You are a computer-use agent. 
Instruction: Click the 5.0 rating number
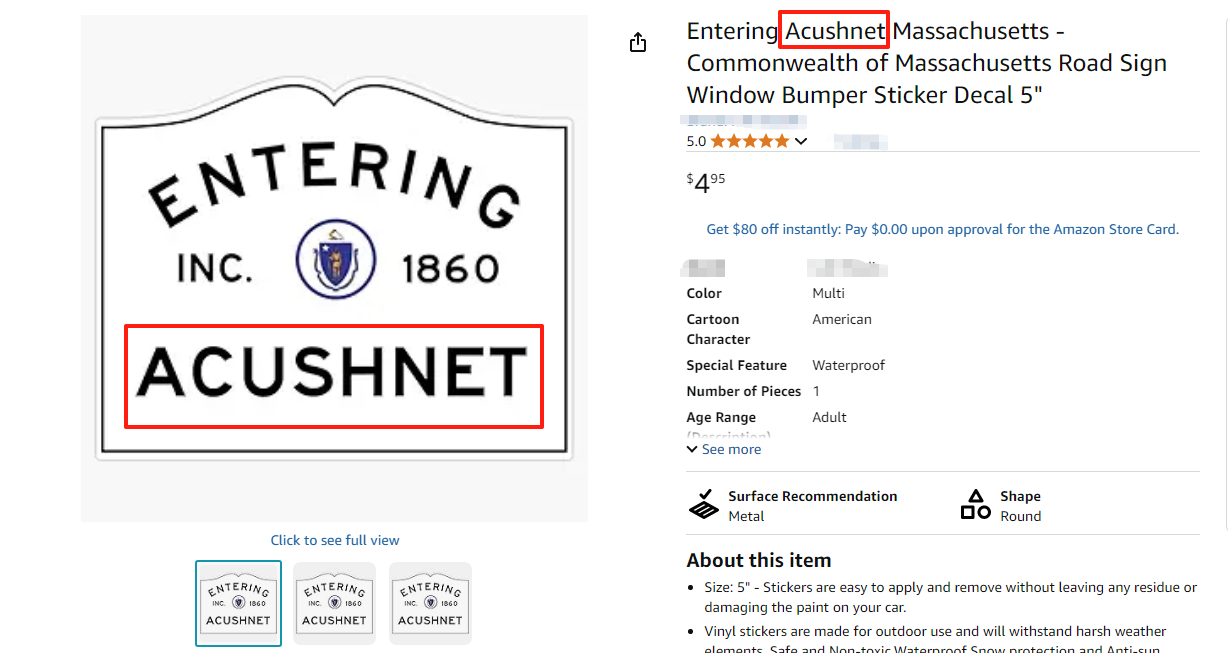click(696, 141)
